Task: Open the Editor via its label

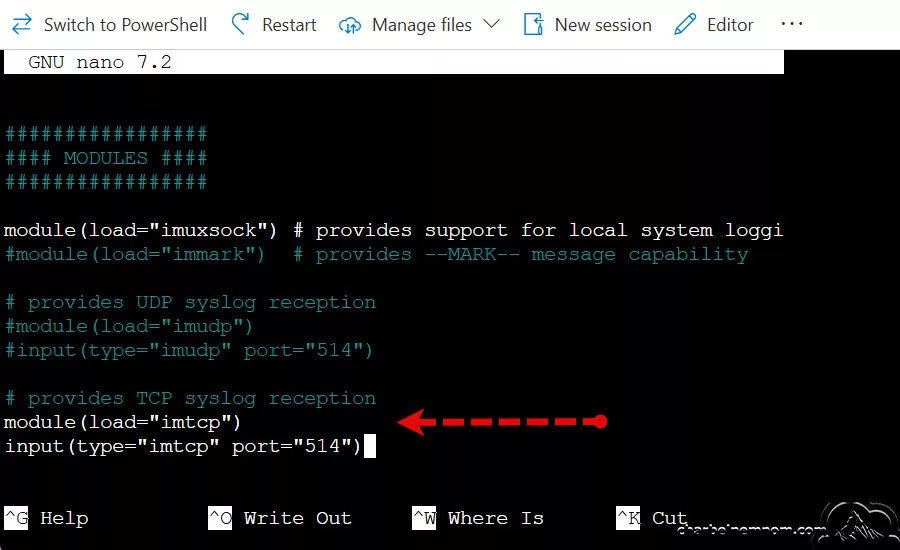Action: click(730, 25)
